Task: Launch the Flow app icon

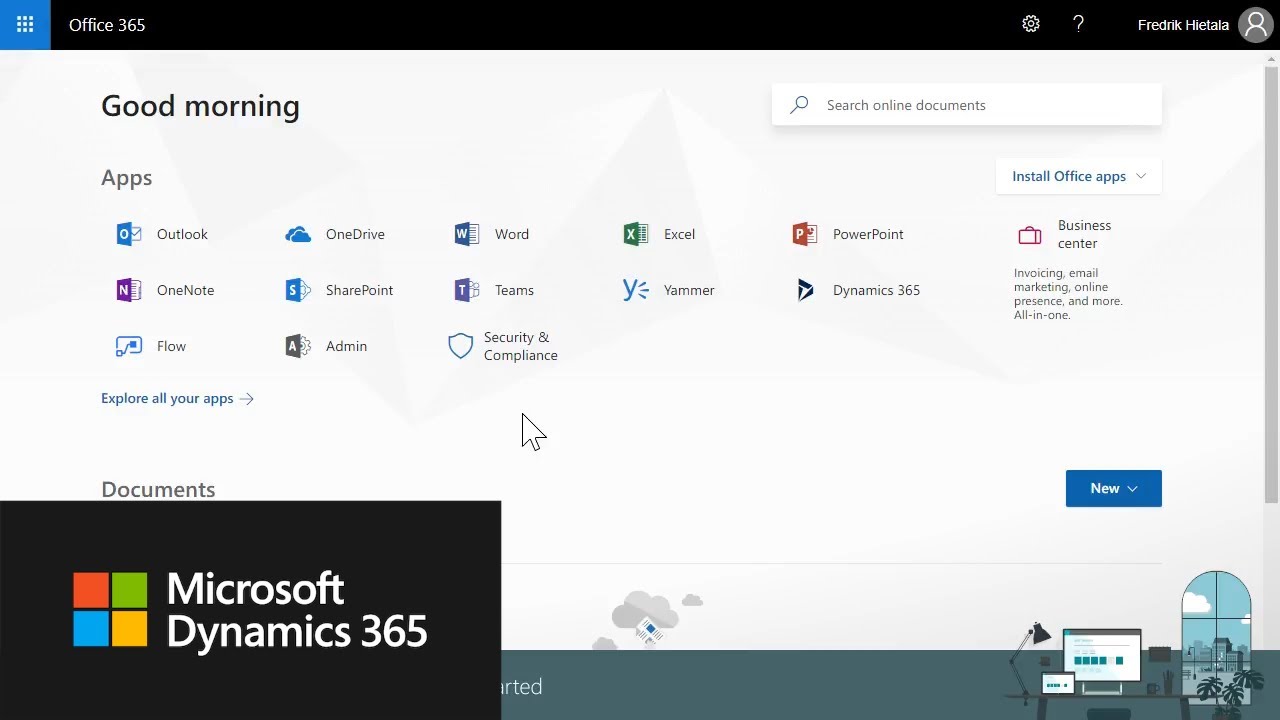Action: [x=129, y=346]
